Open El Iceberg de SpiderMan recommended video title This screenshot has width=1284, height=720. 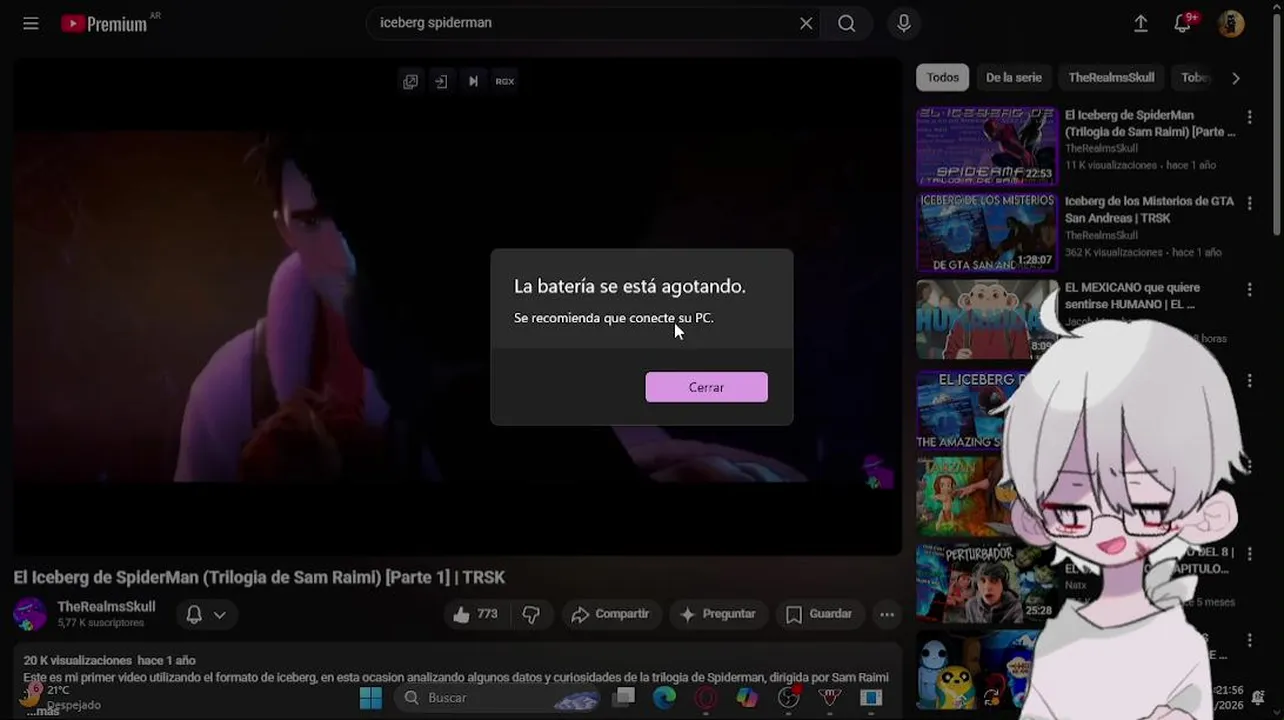1150,123
